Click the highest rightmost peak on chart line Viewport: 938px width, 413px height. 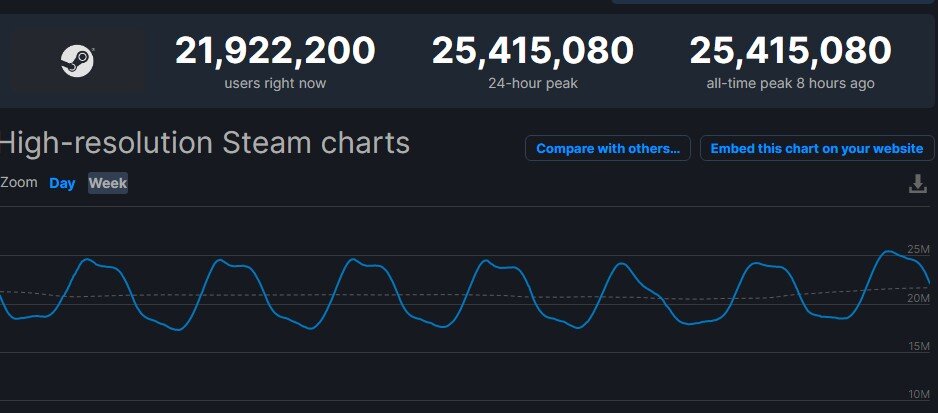[888, 251]
